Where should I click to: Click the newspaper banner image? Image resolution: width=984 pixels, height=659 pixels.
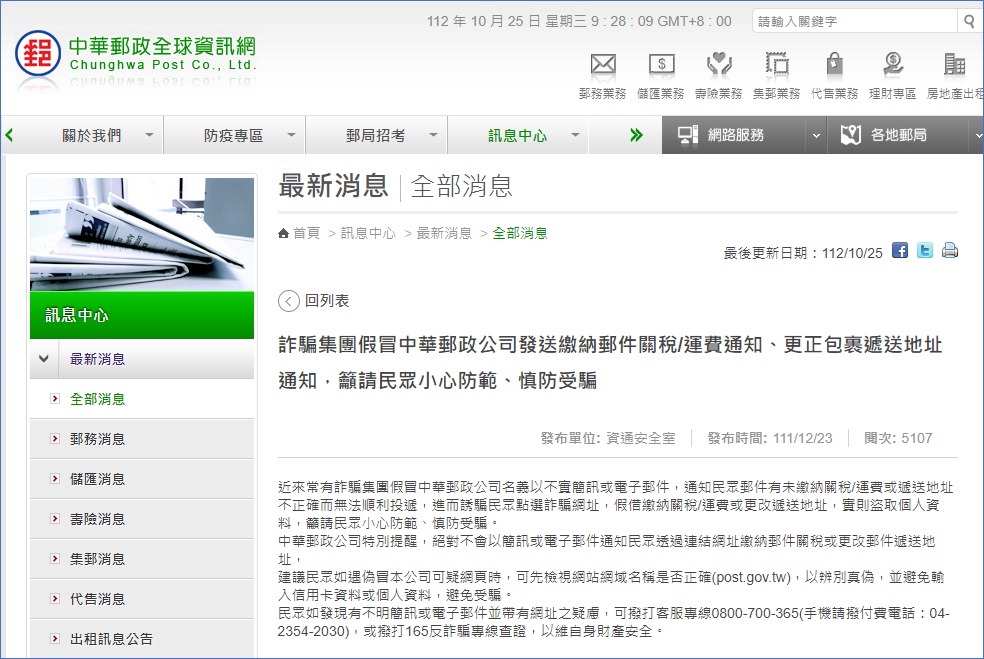pos(142,234)
